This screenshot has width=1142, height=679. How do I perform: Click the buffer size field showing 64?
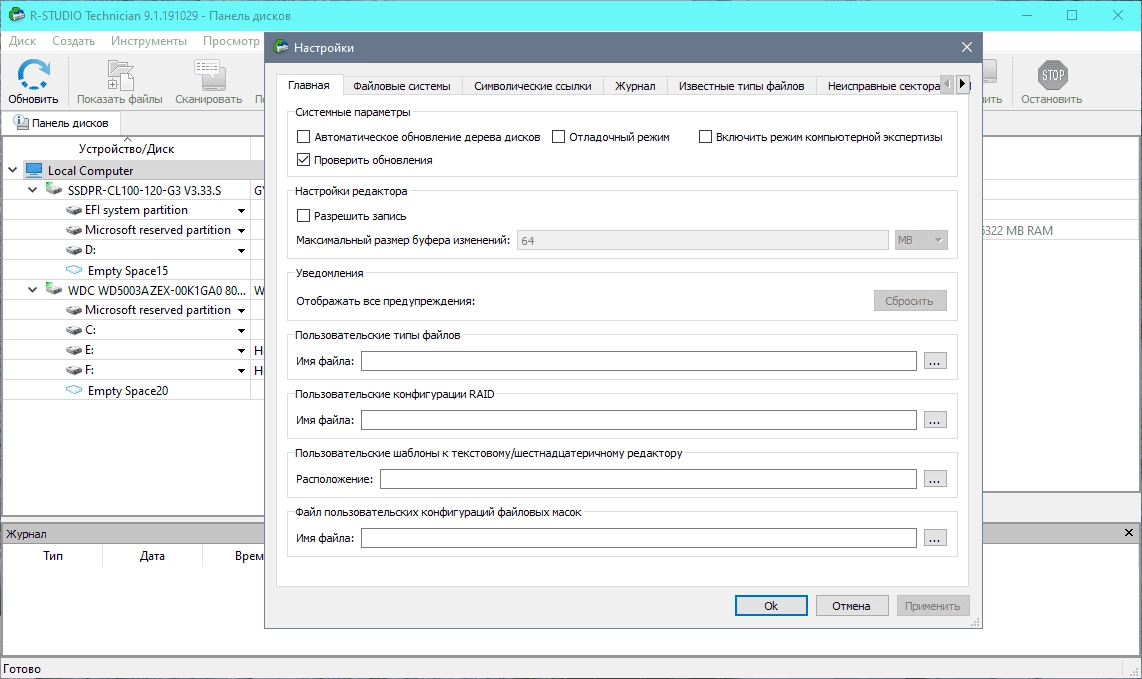pyautogui.click(x=703, y=240)
